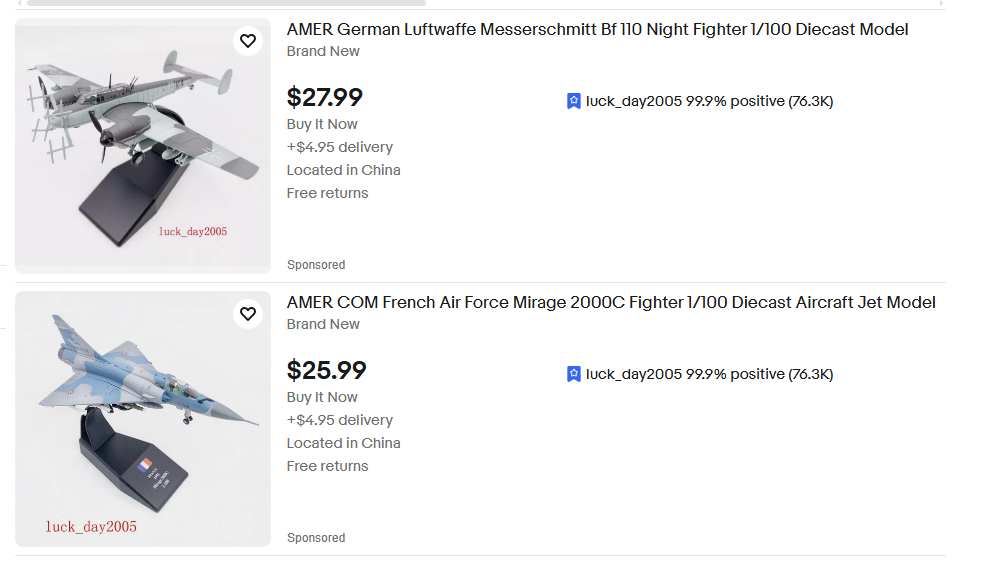This screenshot has width=984, height=563.
Task: Open Mirage 2000C Fighter listing title
Action: [x=611, y=303]
